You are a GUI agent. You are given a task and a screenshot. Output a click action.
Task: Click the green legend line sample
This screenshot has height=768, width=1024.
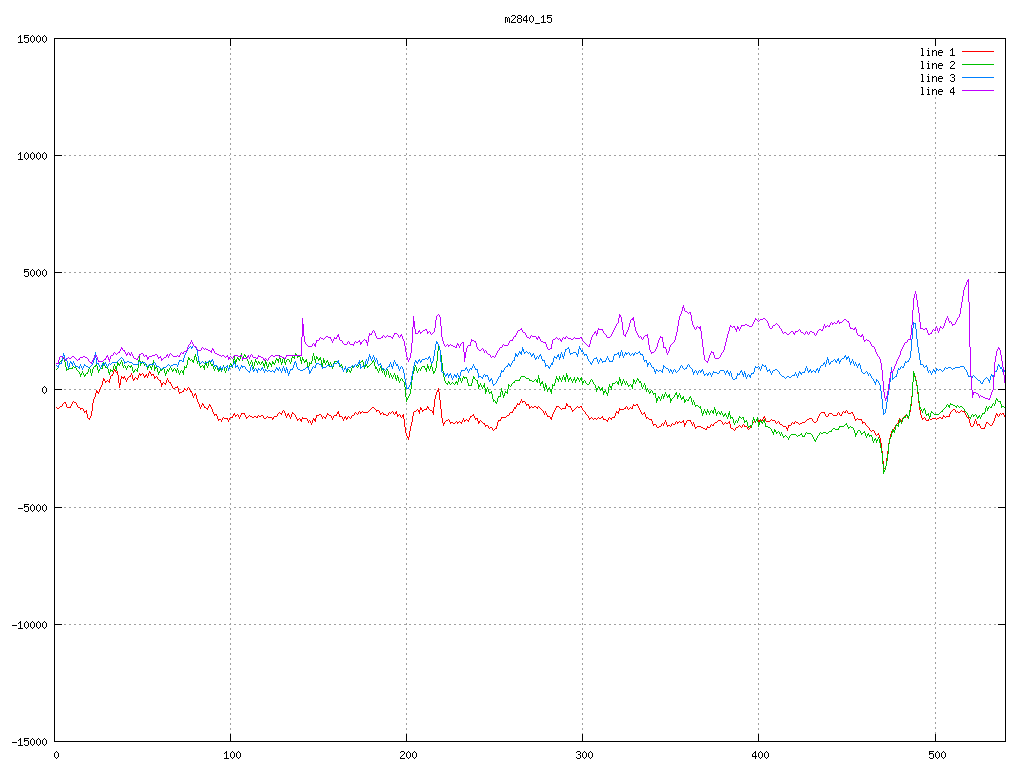point(978,65)
